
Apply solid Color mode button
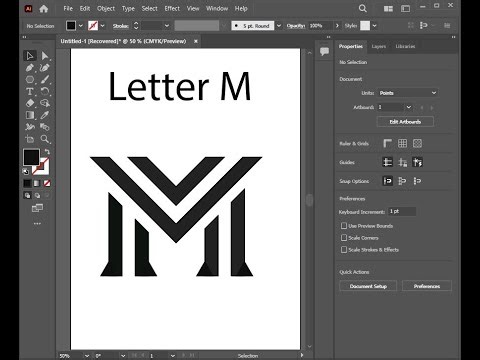[27, 183]
